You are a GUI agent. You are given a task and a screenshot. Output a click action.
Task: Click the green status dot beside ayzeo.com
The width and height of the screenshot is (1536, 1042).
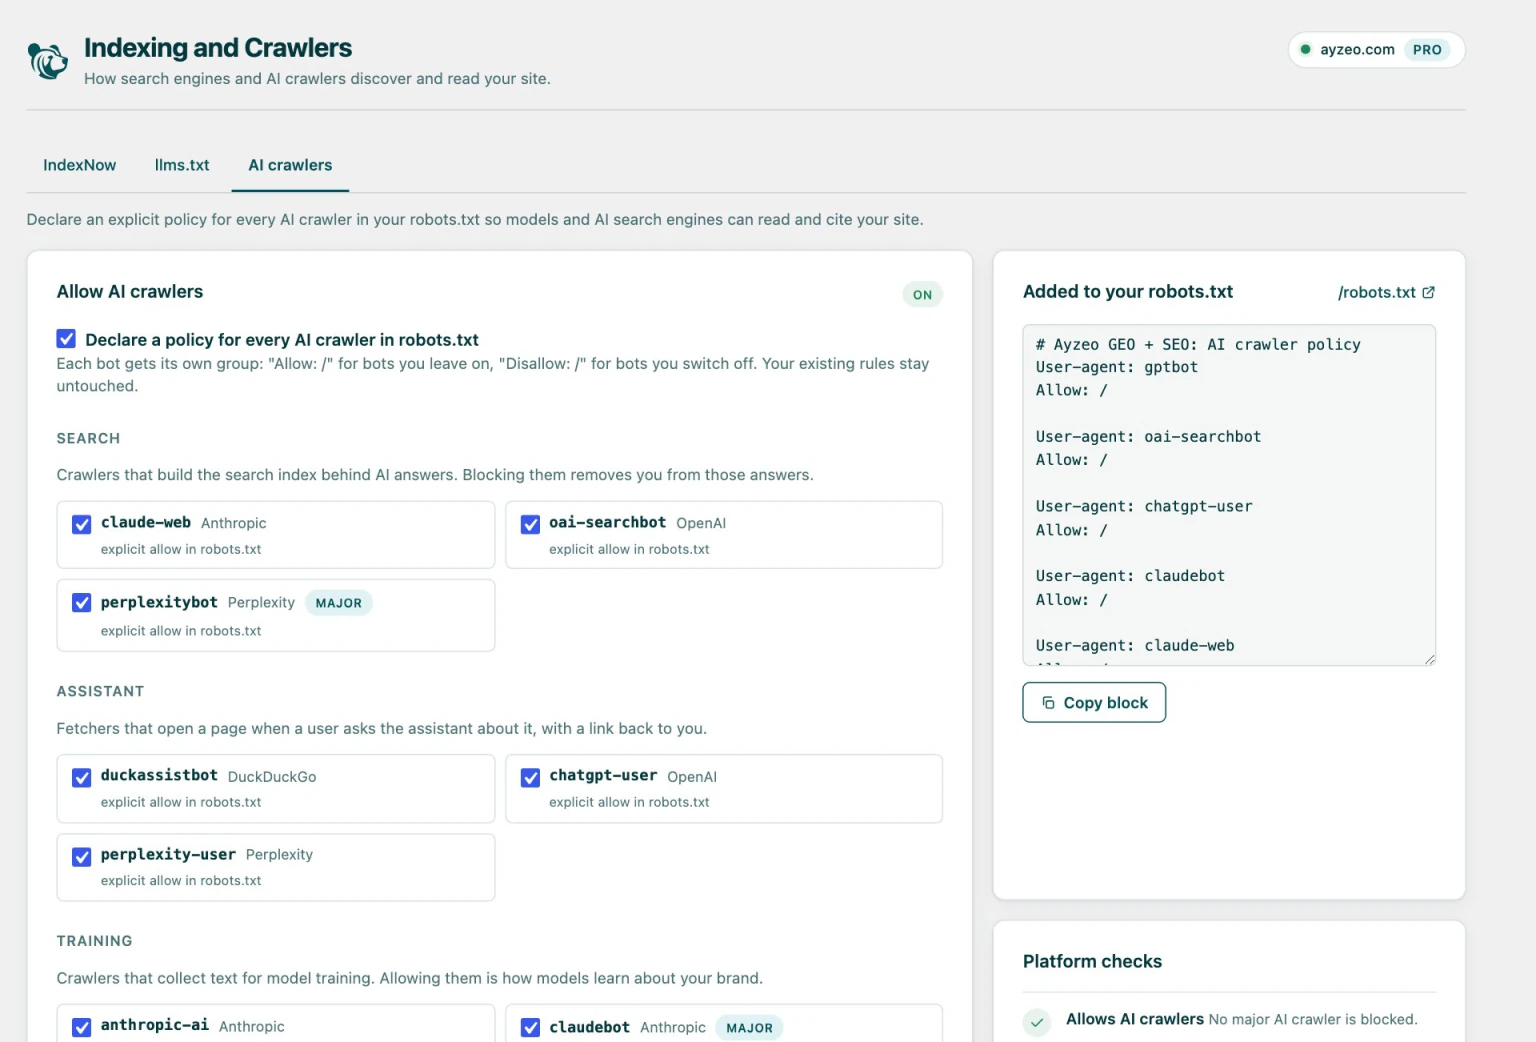pos(1305,49)
